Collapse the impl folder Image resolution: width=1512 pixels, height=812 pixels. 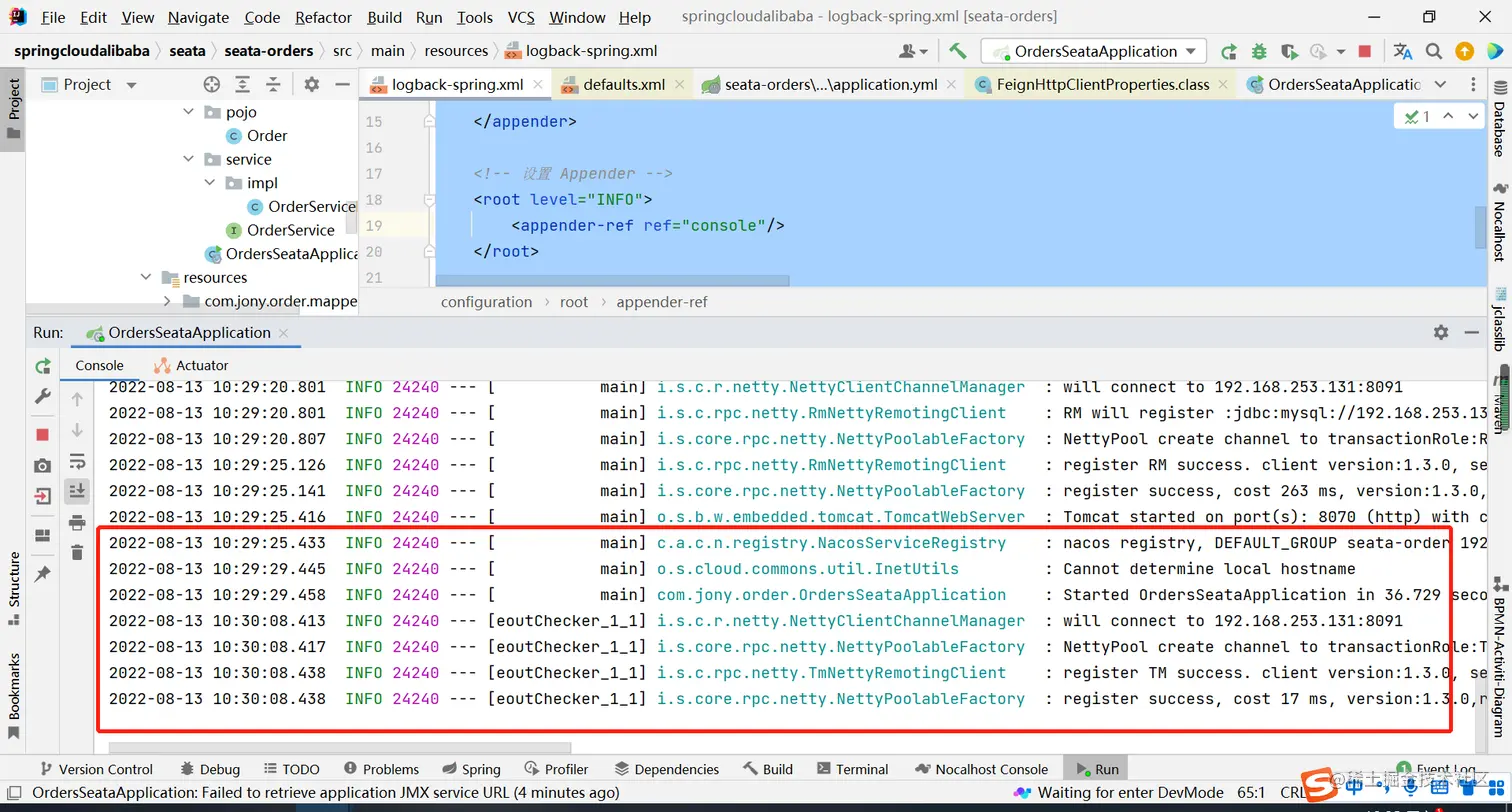[x=209, y=183]
